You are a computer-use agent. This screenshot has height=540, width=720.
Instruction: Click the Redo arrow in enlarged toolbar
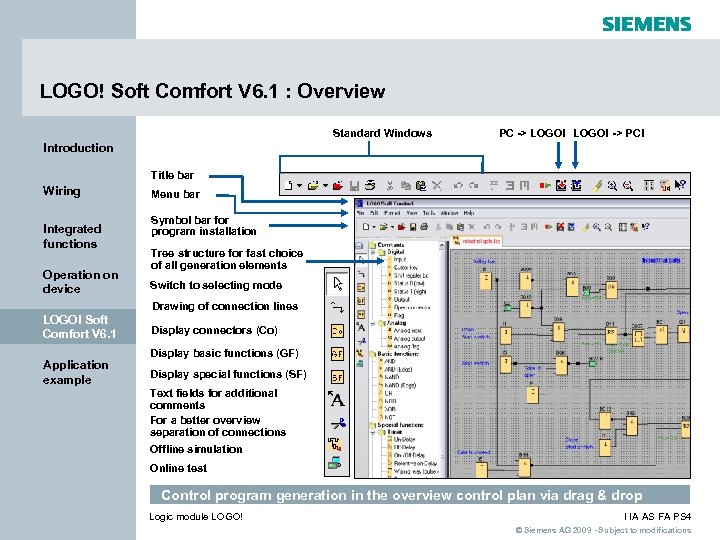point(474,186)
